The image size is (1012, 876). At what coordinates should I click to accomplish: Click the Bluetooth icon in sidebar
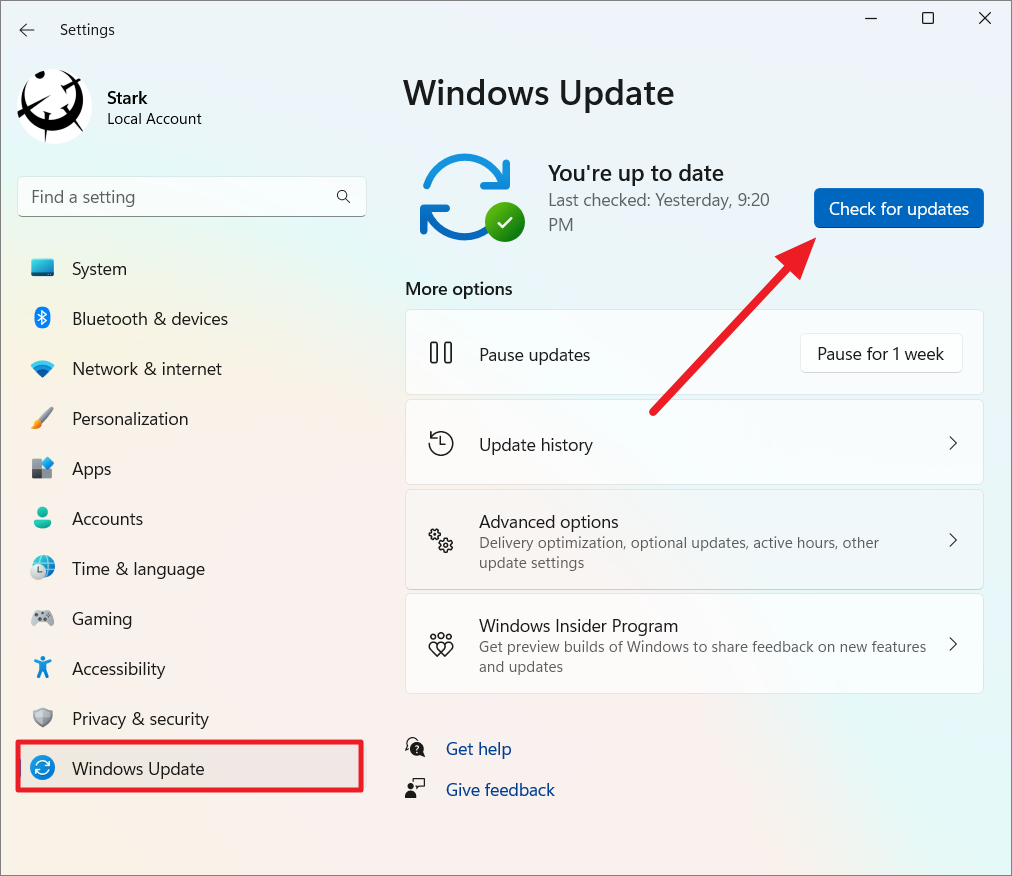point(43,318)
